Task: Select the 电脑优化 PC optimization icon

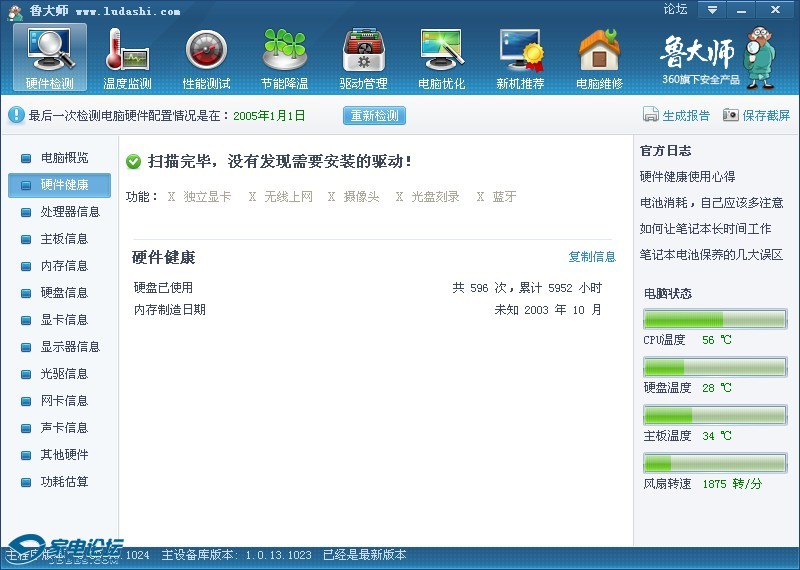Action: coord(441,50)
